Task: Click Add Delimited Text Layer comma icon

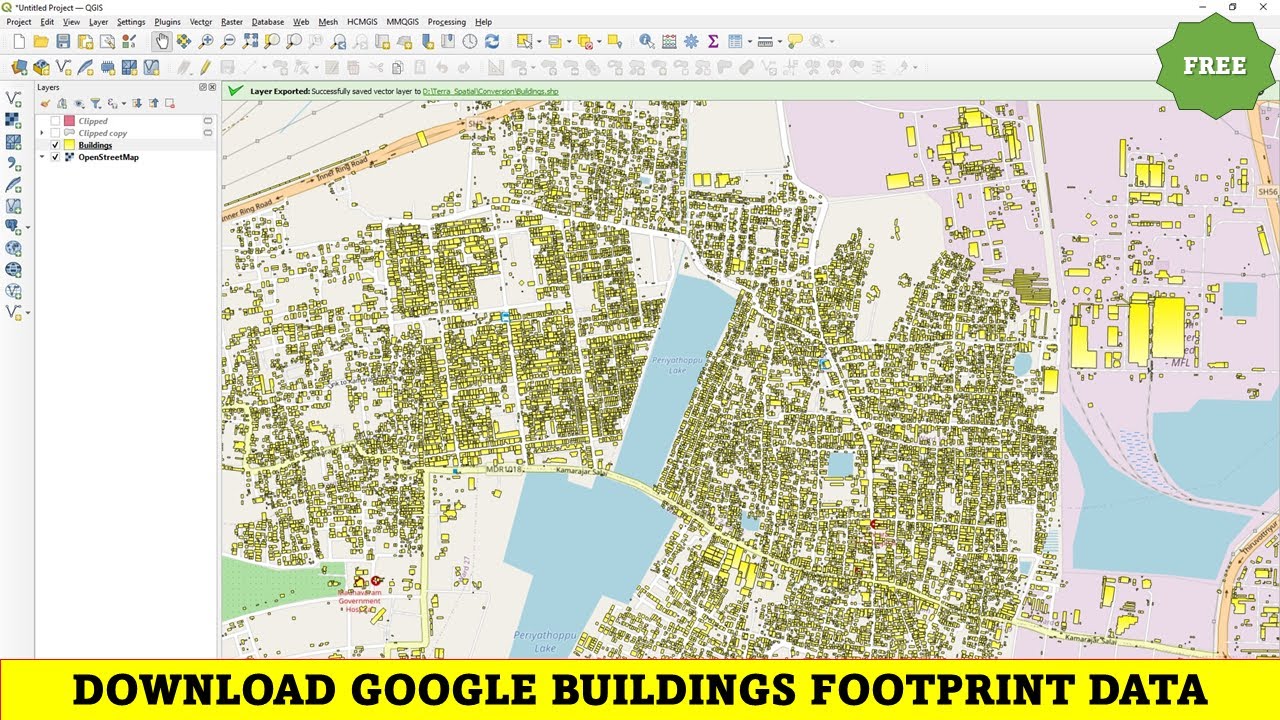Action: pos(13,163)
